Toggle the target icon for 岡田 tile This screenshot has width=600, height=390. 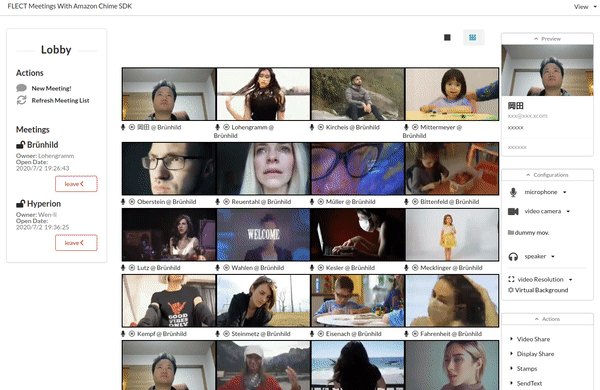[x=132, y=127]
